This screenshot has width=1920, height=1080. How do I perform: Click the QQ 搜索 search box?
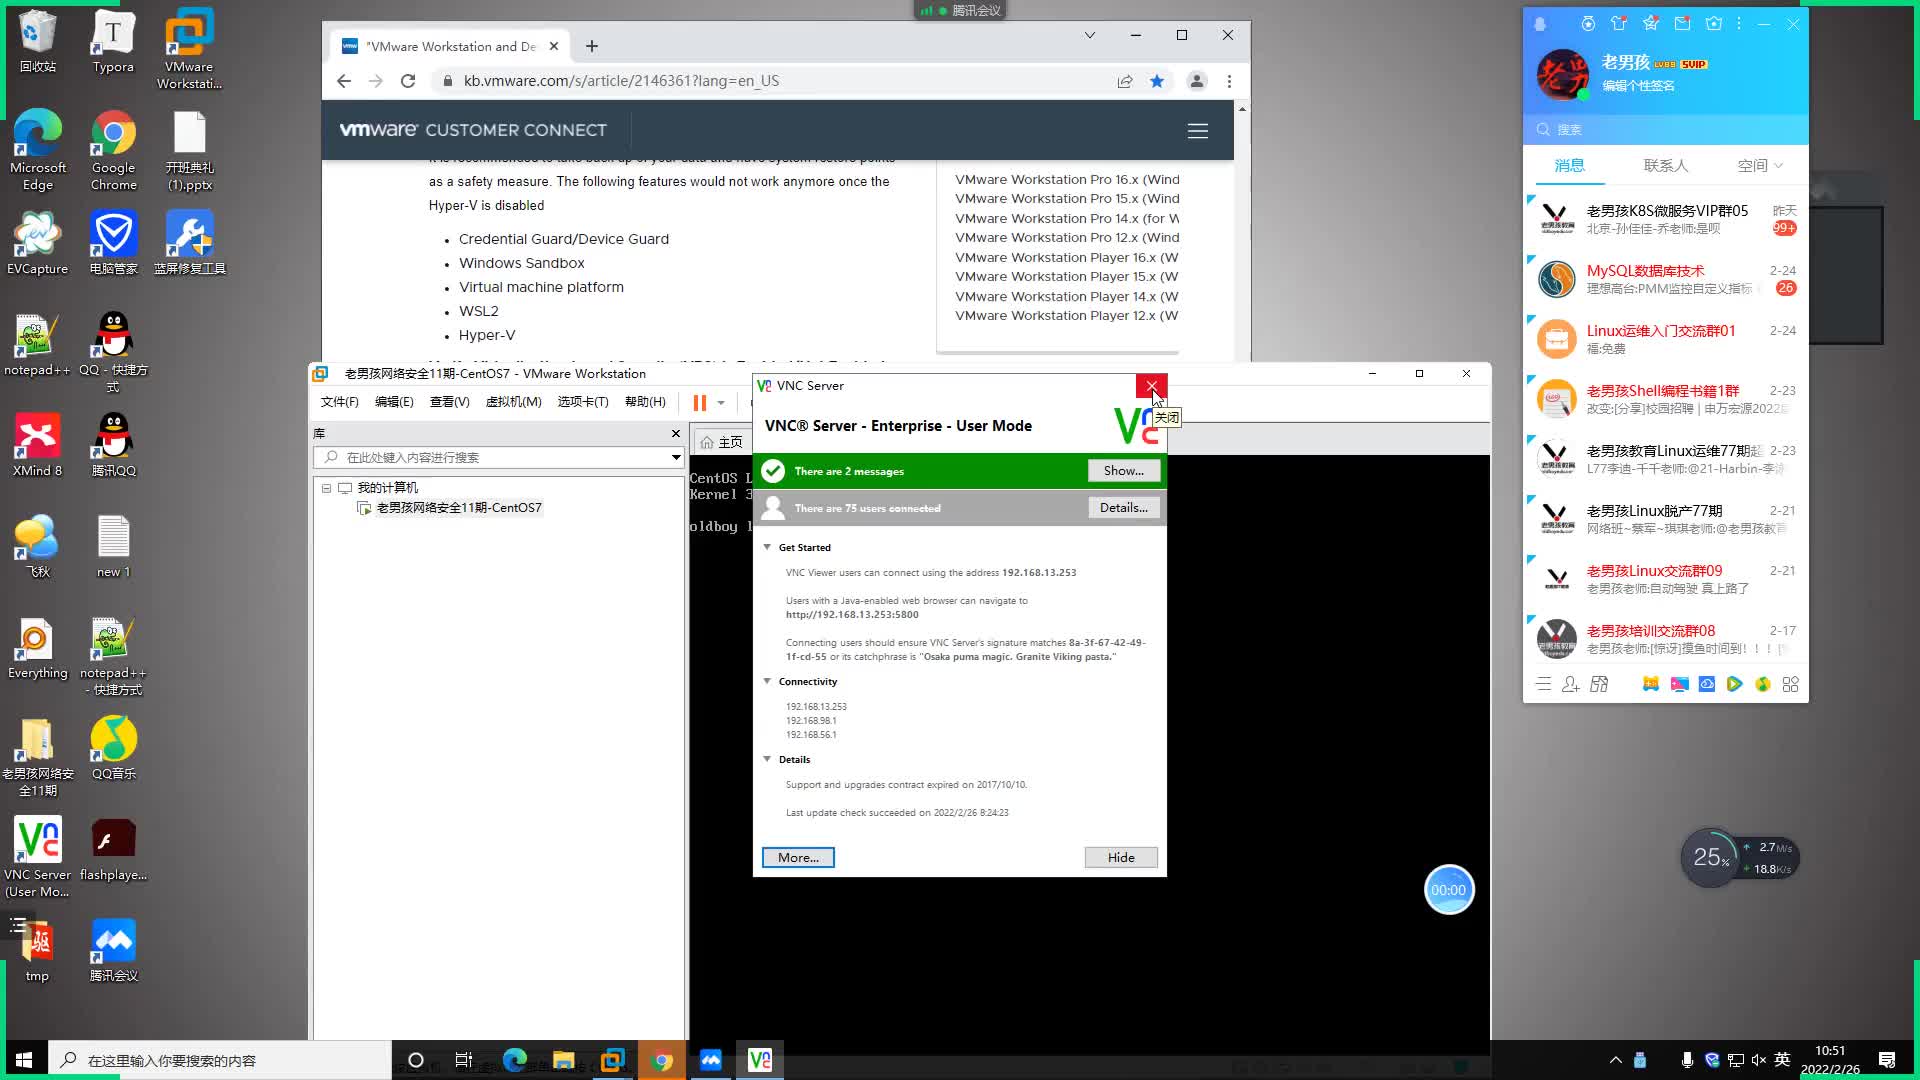click(1666, 130)
